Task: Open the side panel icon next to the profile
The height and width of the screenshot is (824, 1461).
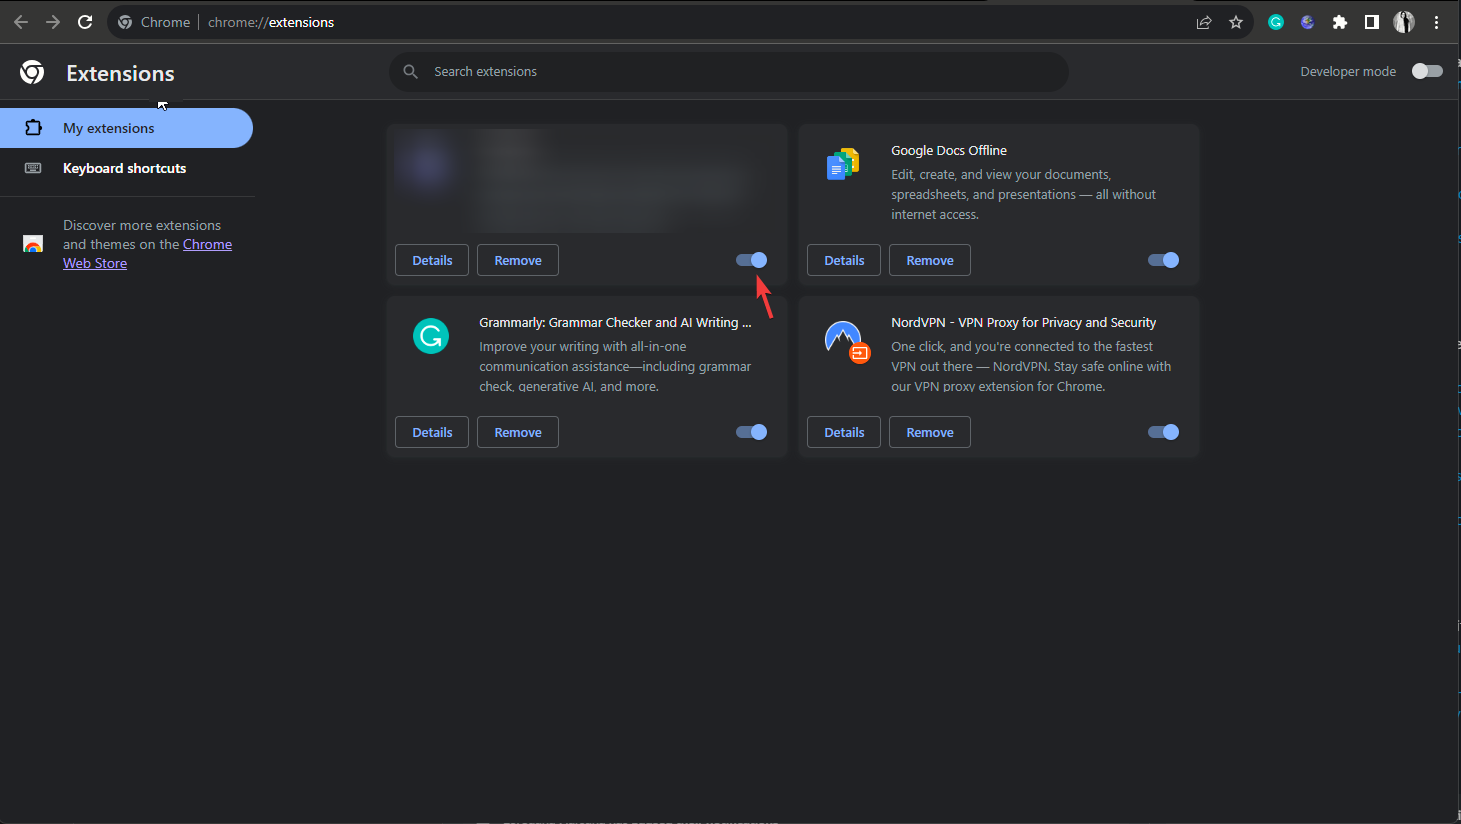Action: click(1371, 21)
